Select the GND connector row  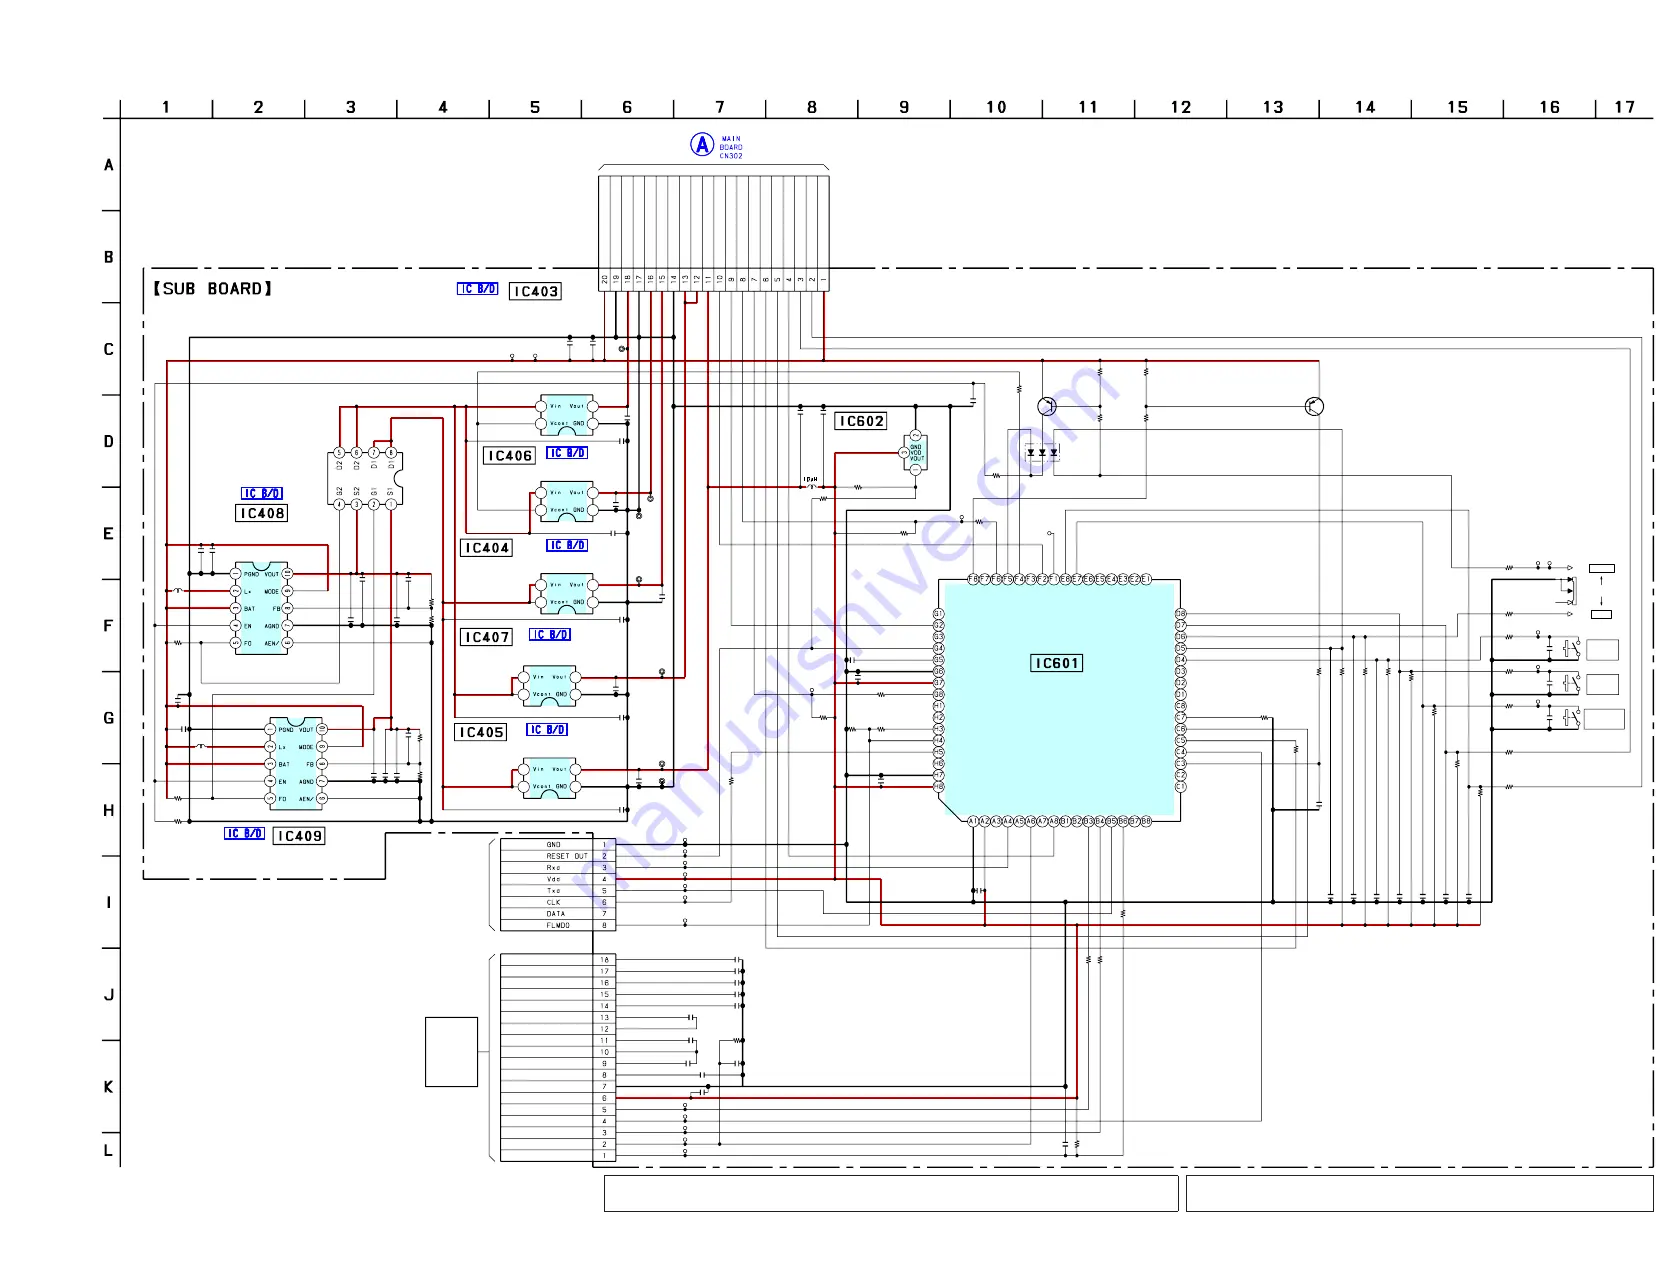[558, 845]
